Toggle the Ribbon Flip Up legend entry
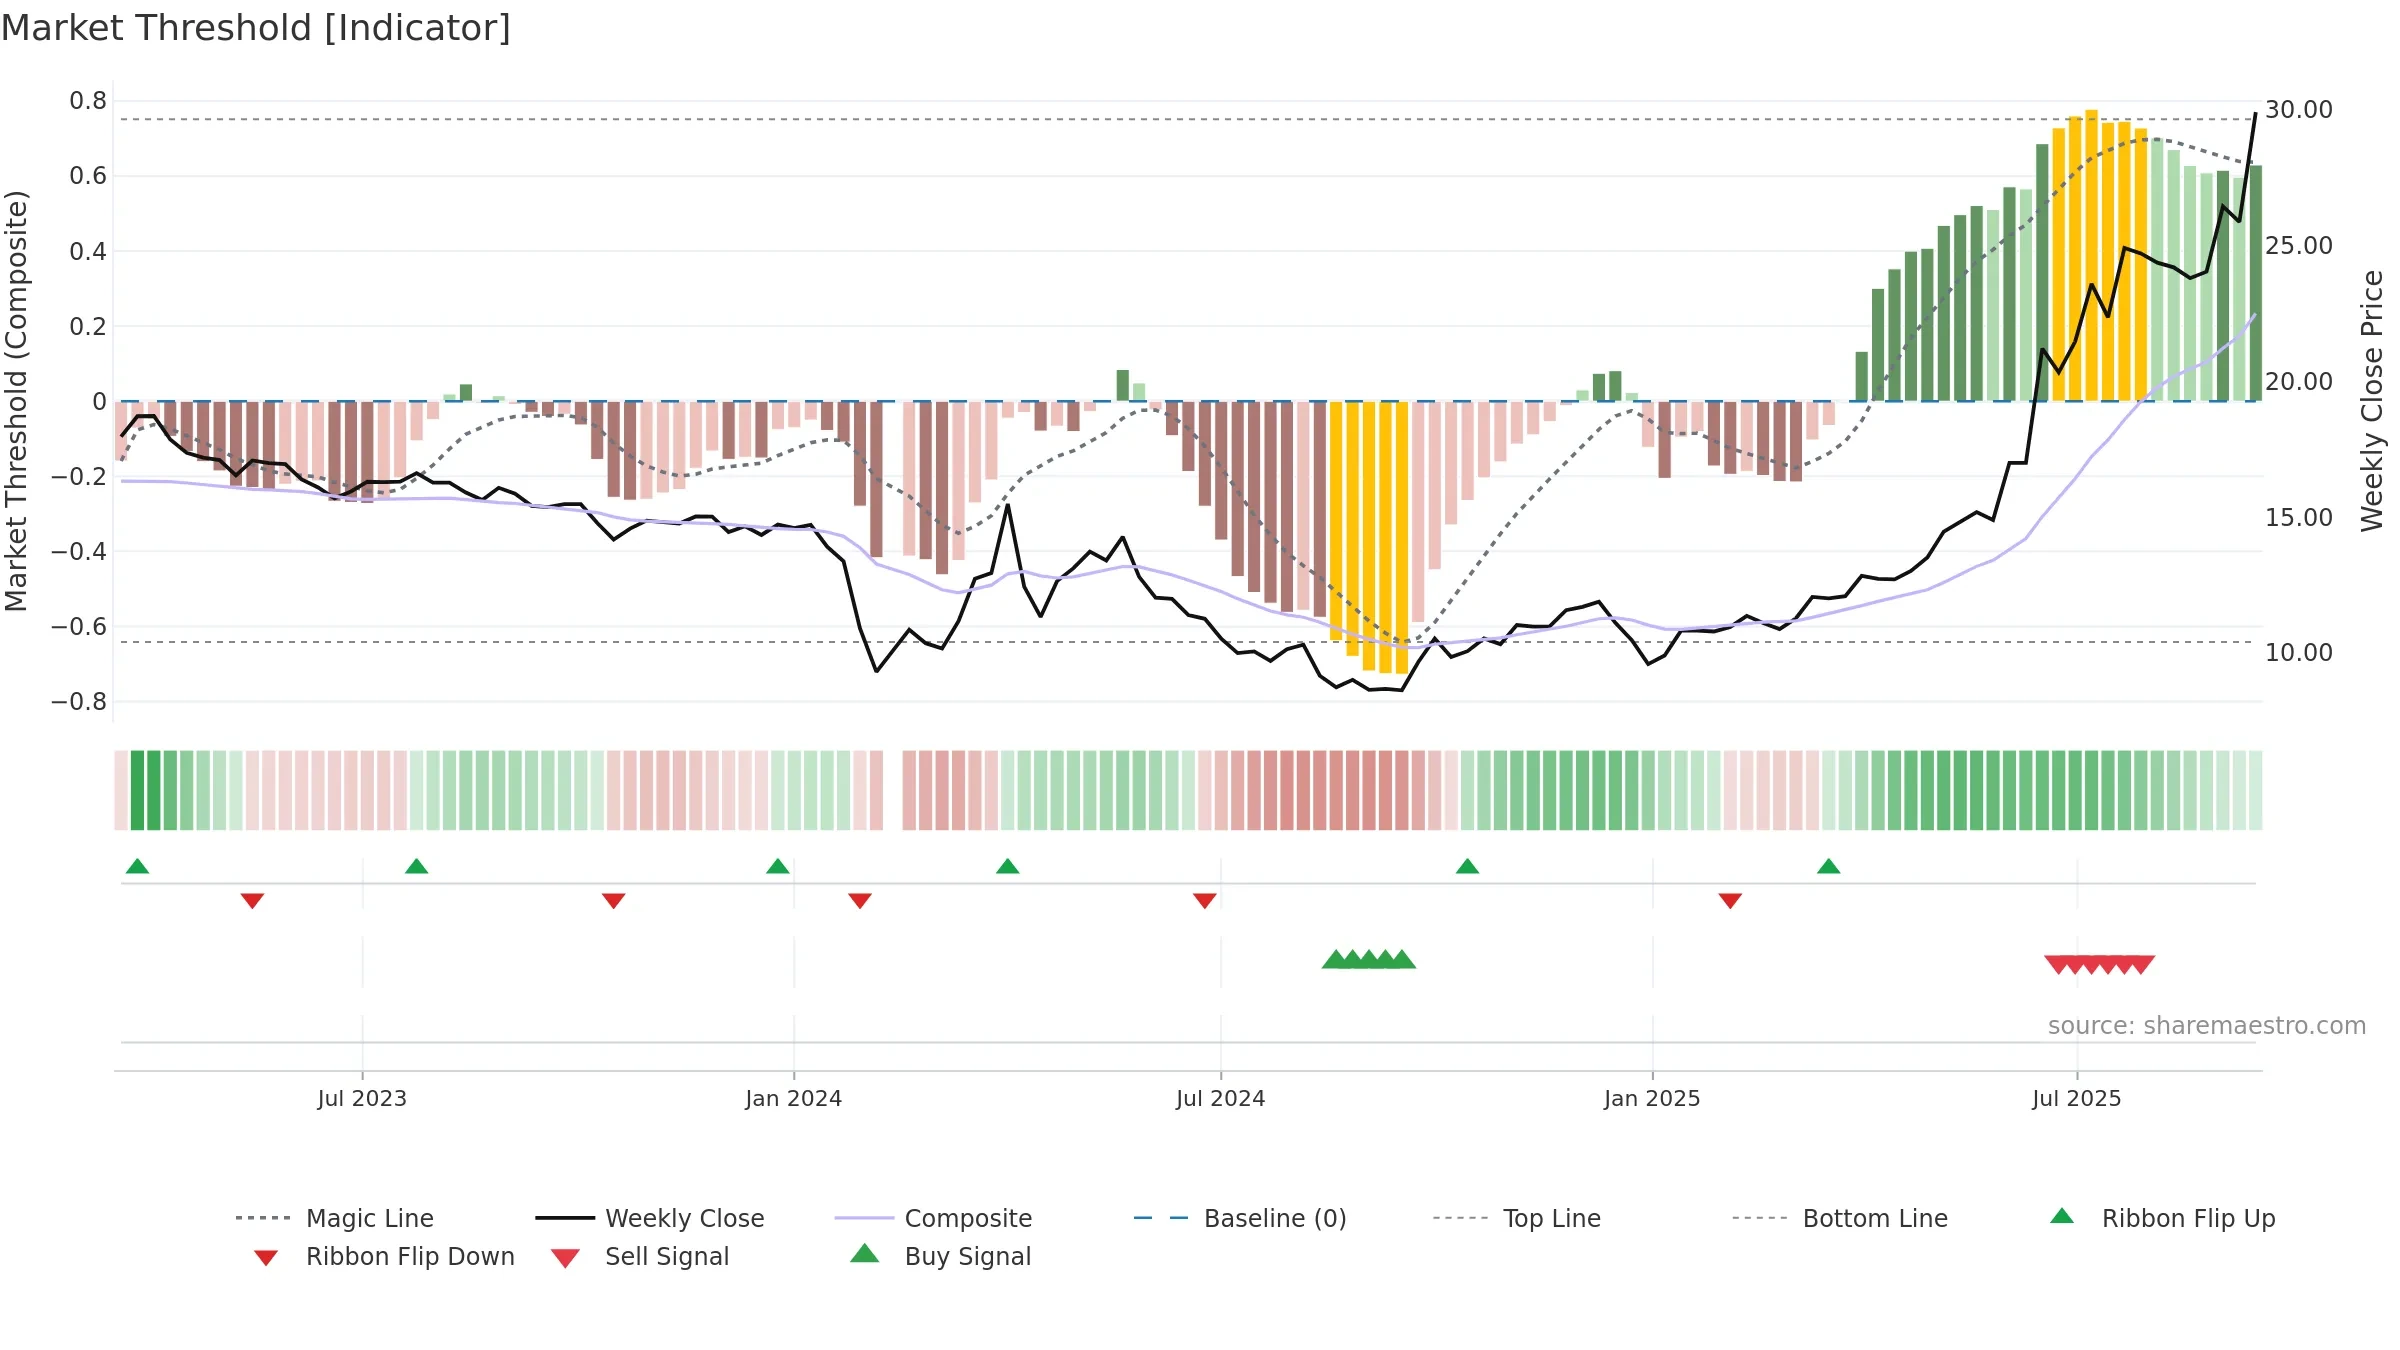This screenshot has height=1350, width=2400. coord(2163,1218)
